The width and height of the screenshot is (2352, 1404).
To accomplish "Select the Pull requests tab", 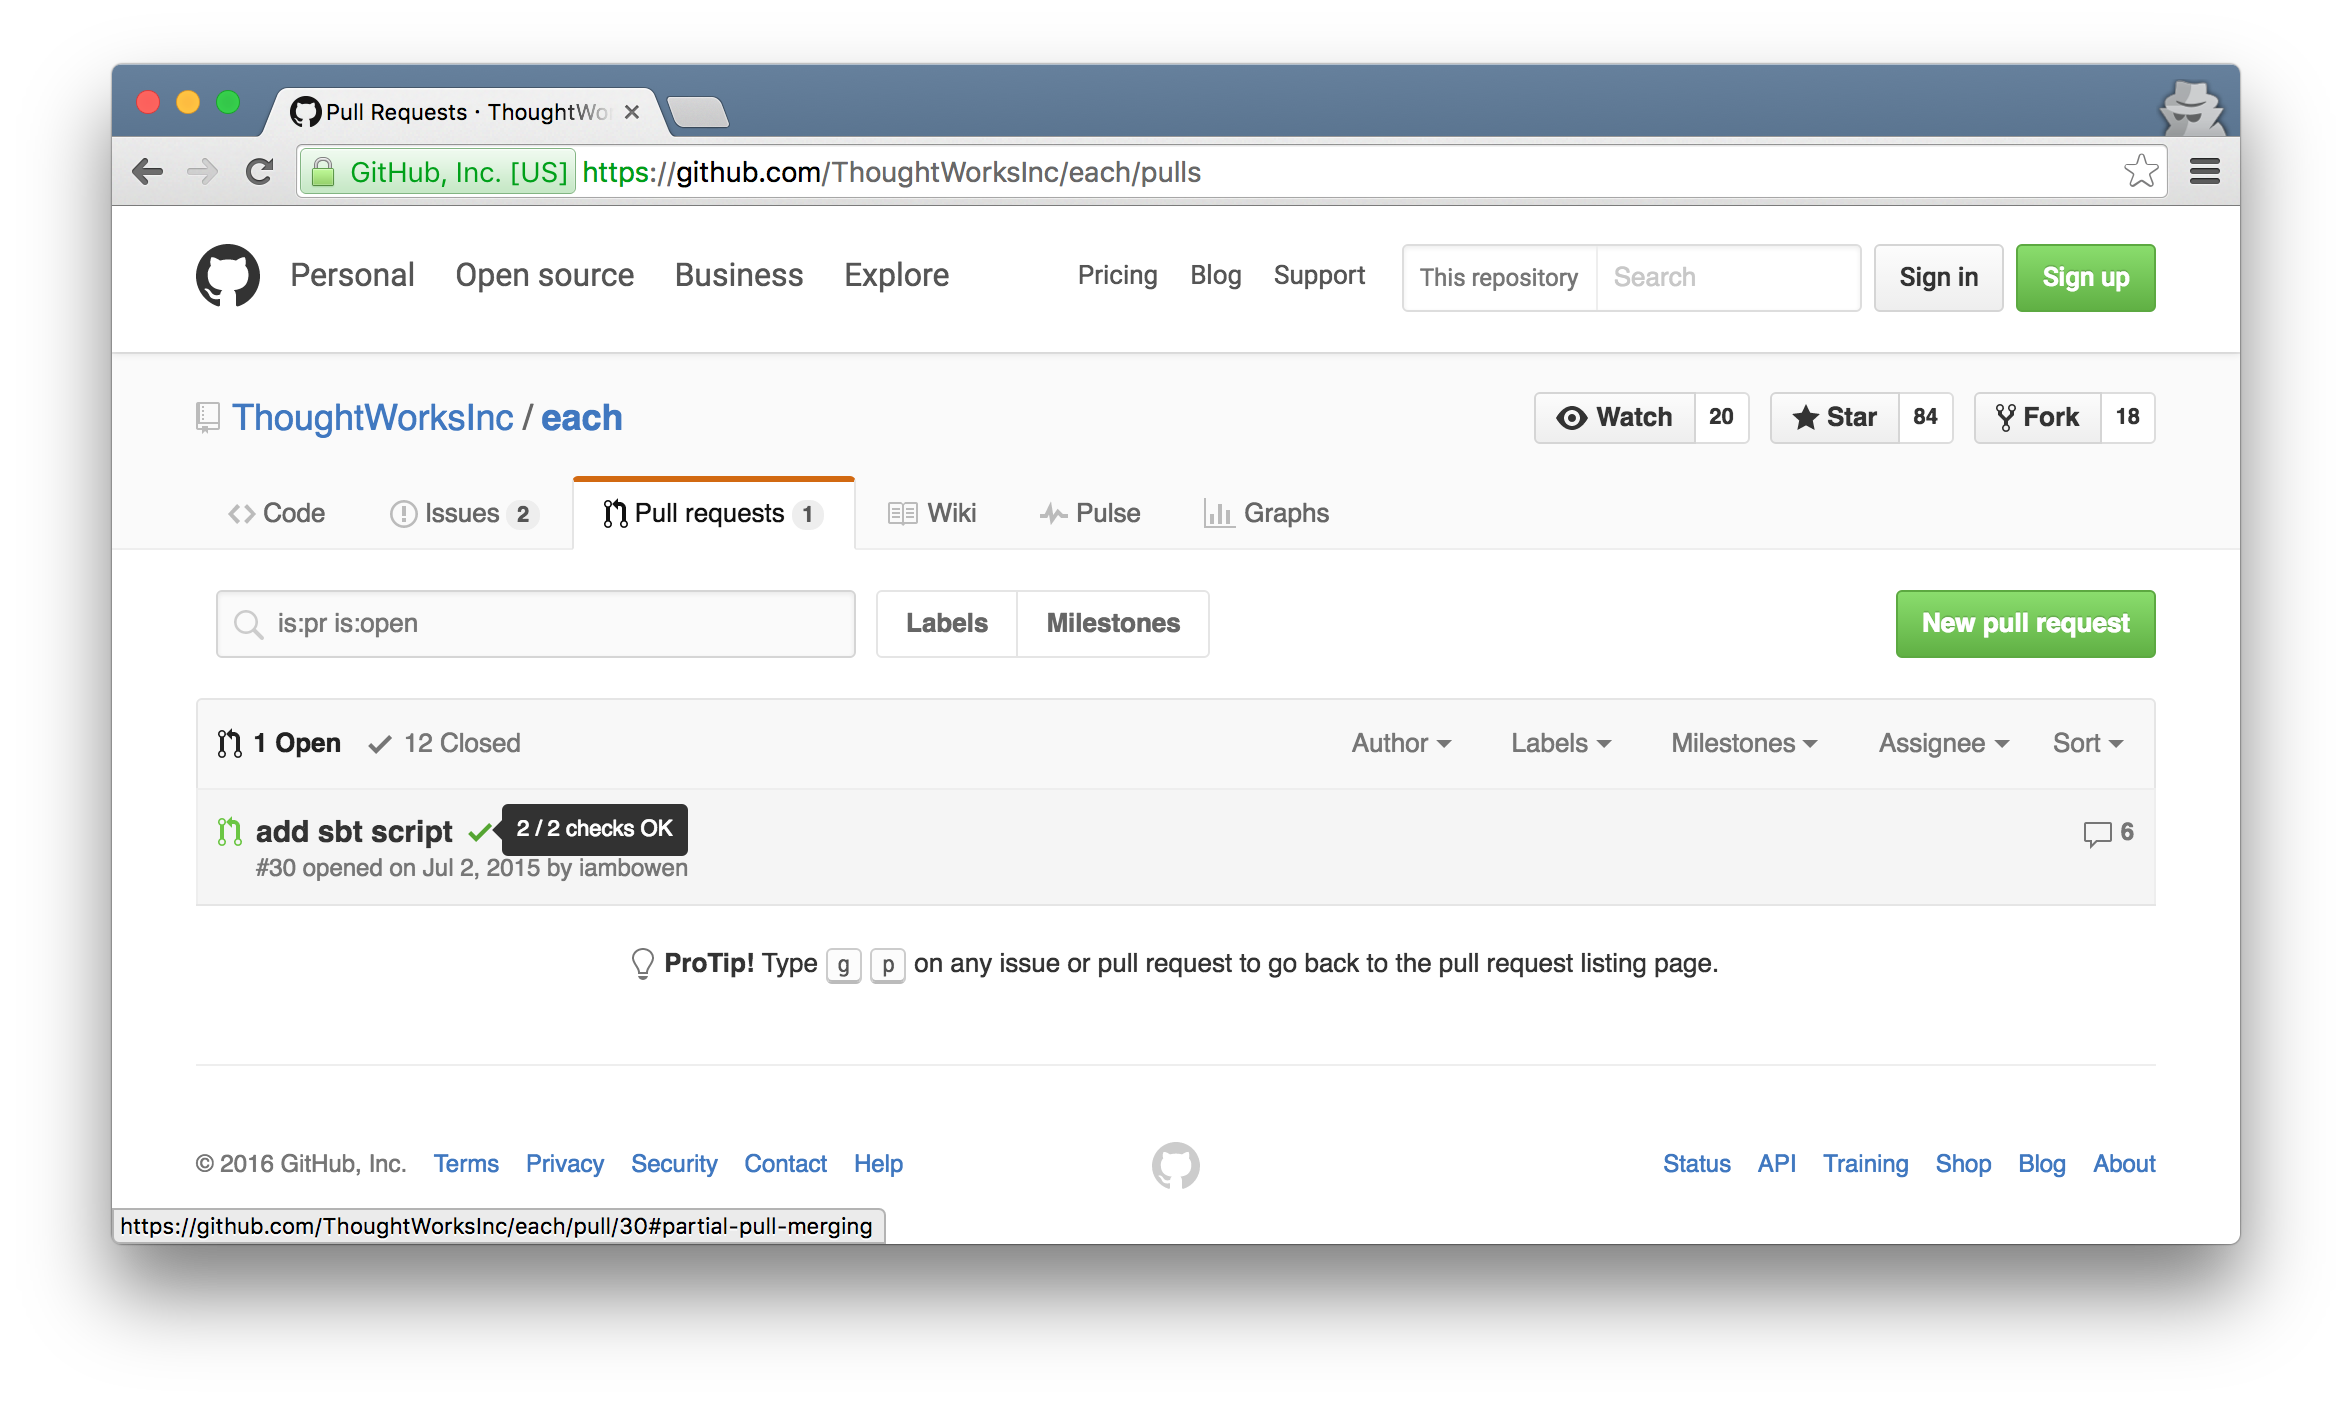I will [x=714, y=513].
